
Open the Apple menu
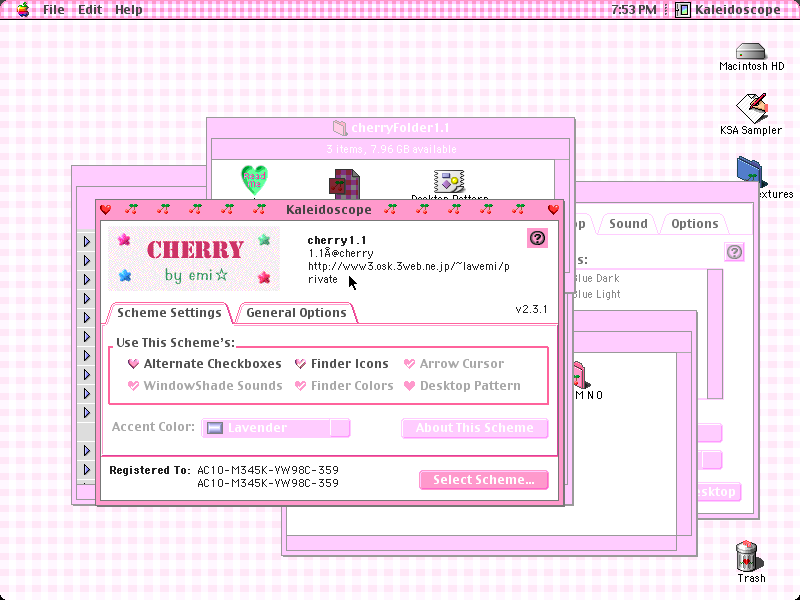point(22,9)
